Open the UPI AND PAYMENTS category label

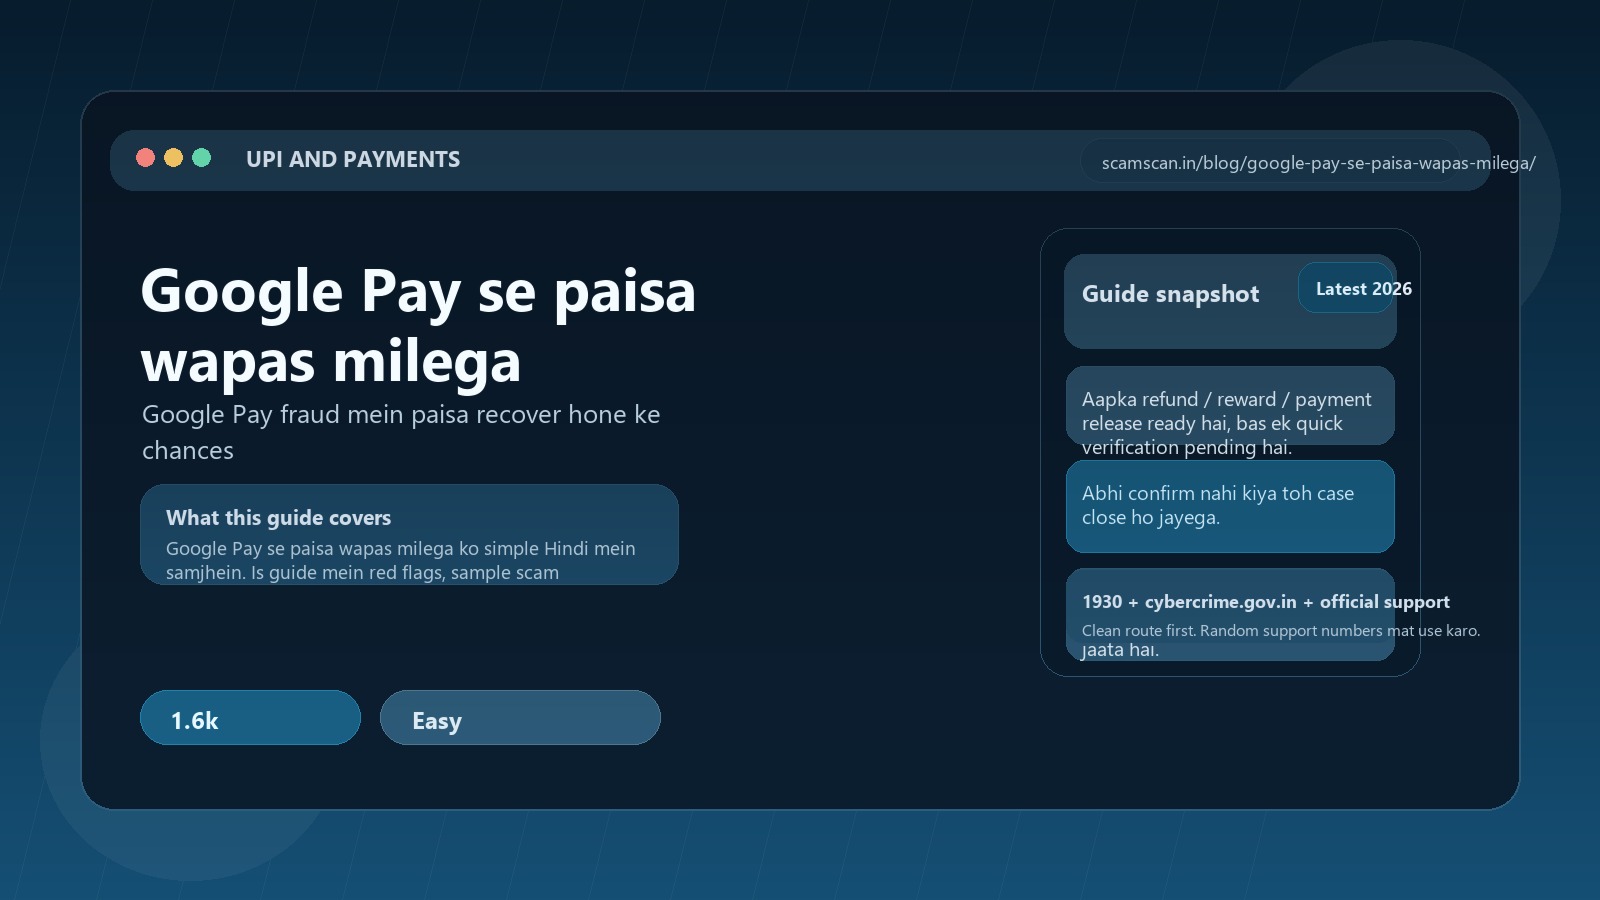click(x=353, y=159)
